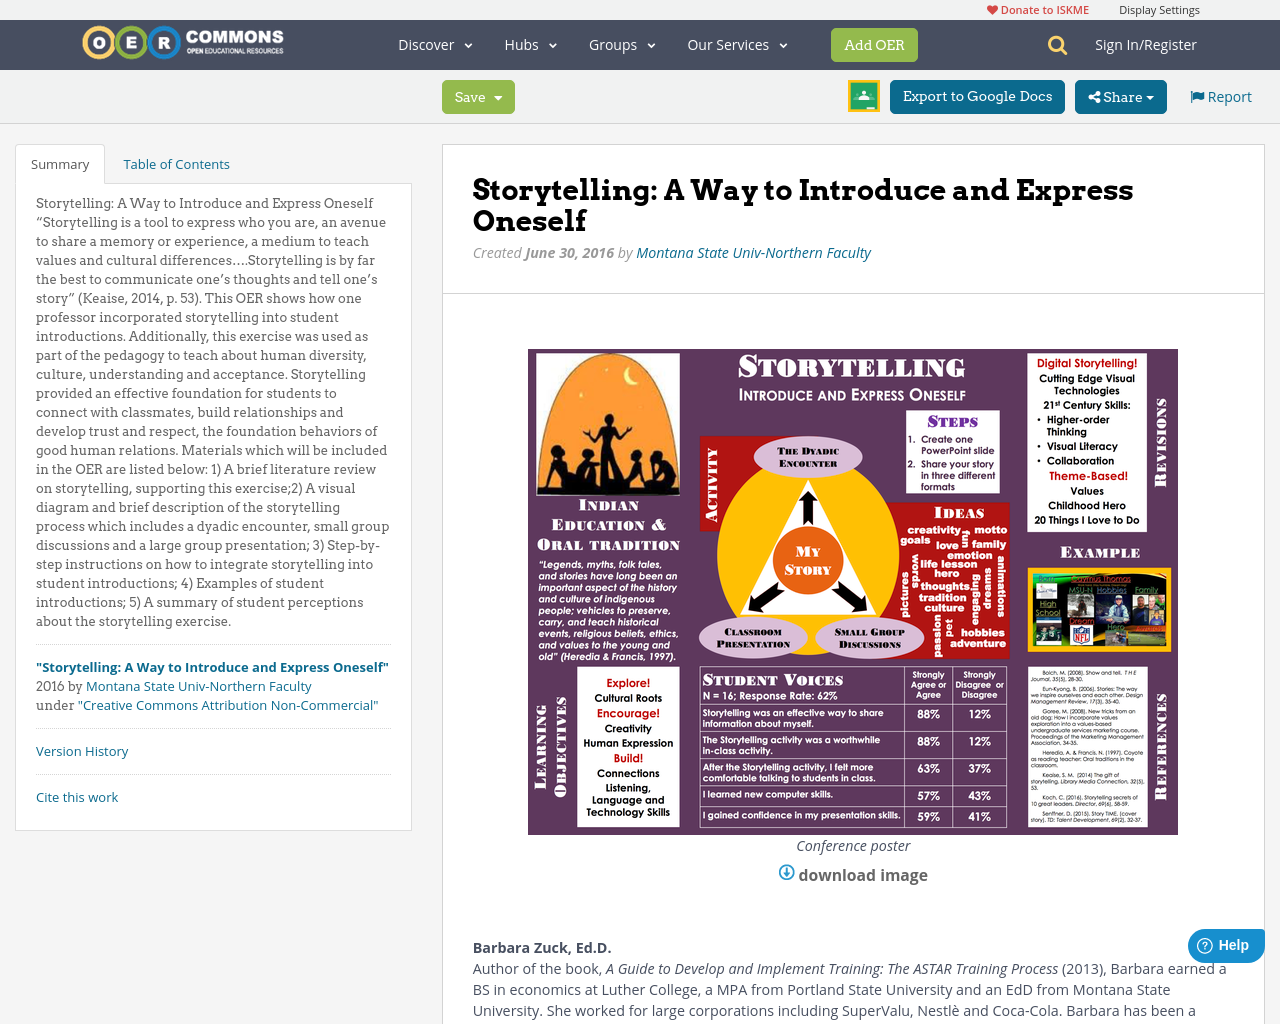1280x1024 pixels.
Task: Click the conference poster image
Action: [853, 592]
